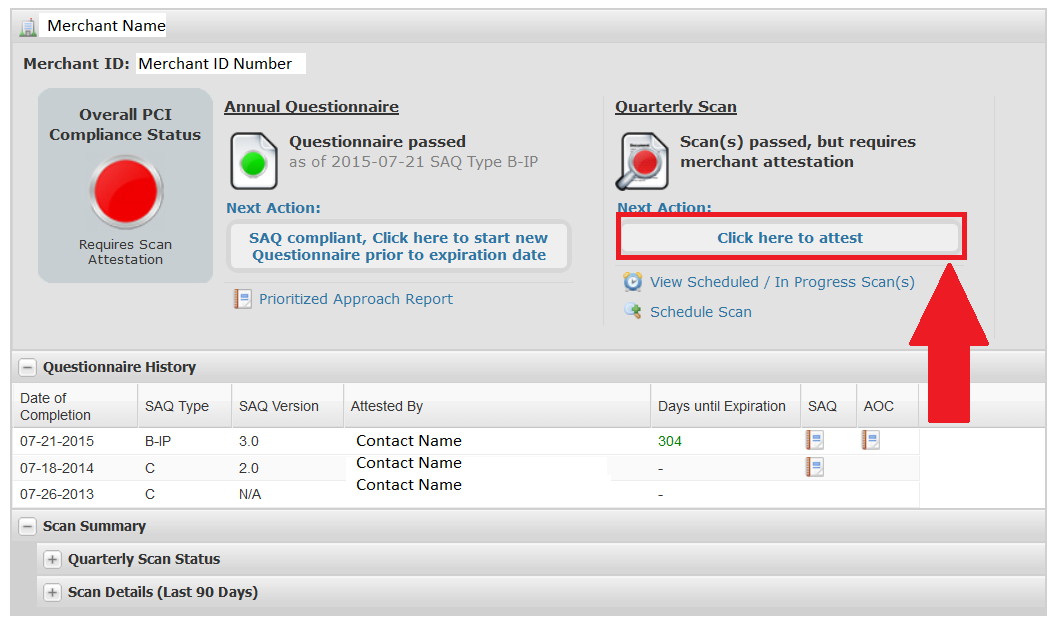Select the 07-26-2013 completion date cell

(x=57, y=494)
